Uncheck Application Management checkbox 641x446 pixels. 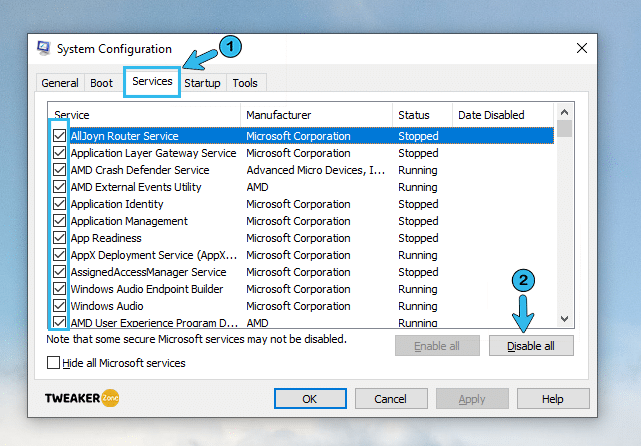pos(60,220)
